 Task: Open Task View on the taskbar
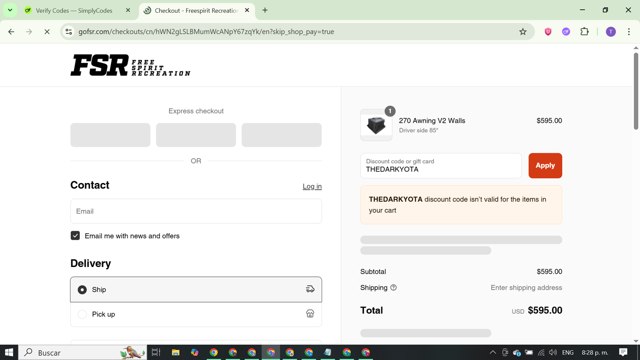pos(156,352)
